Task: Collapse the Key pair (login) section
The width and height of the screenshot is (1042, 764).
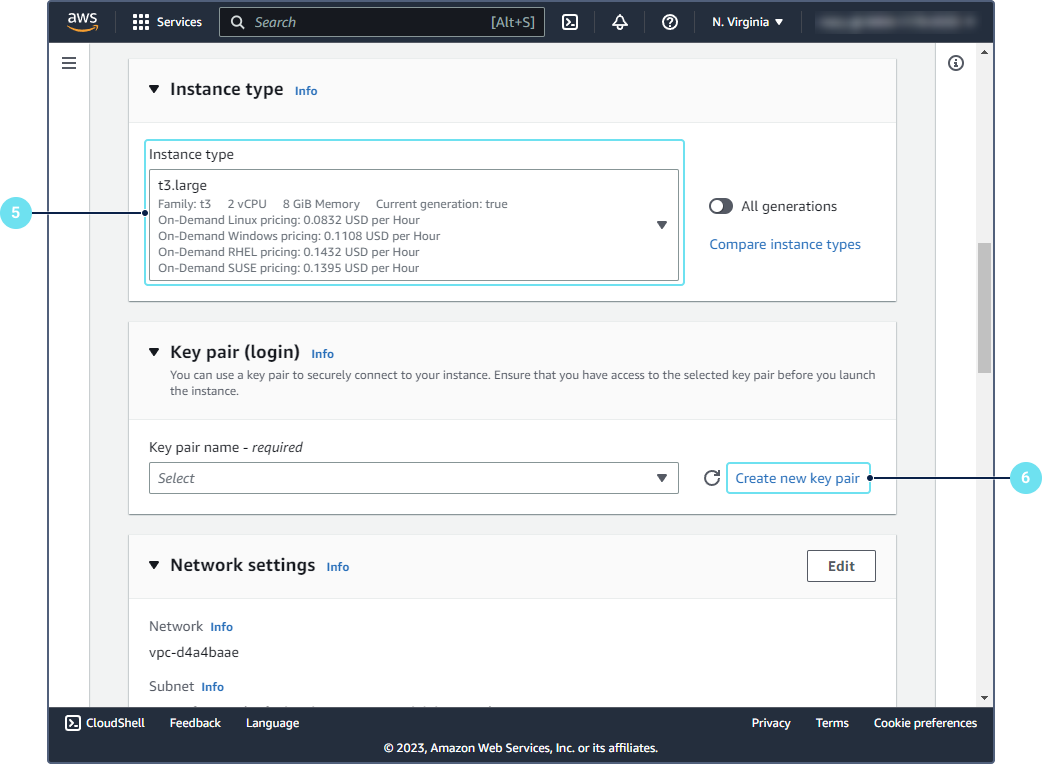Action: point(154,352)
